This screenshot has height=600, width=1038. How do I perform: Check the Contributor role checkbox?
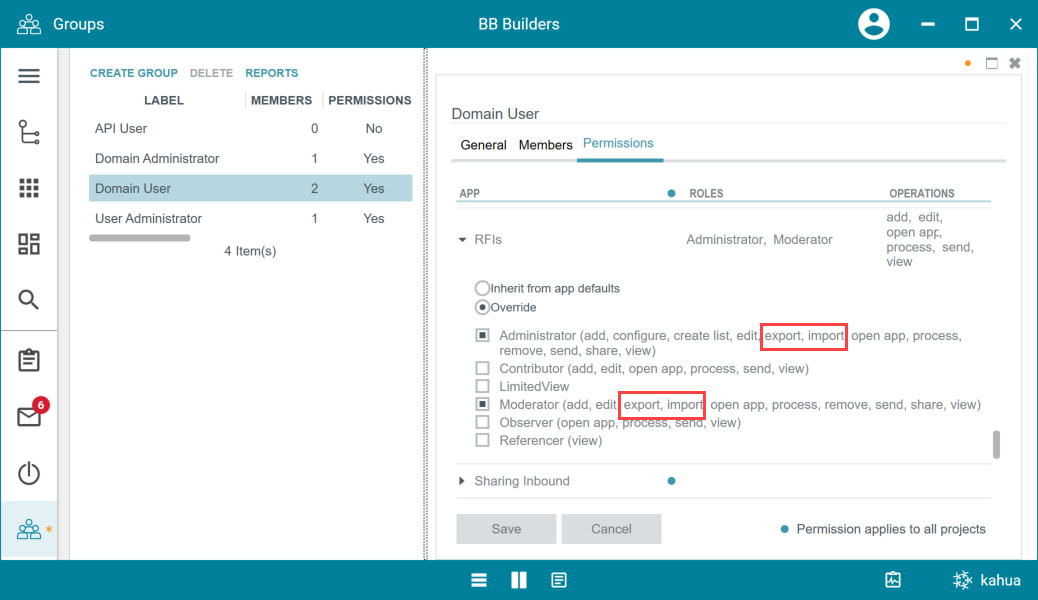pos(482,368)
